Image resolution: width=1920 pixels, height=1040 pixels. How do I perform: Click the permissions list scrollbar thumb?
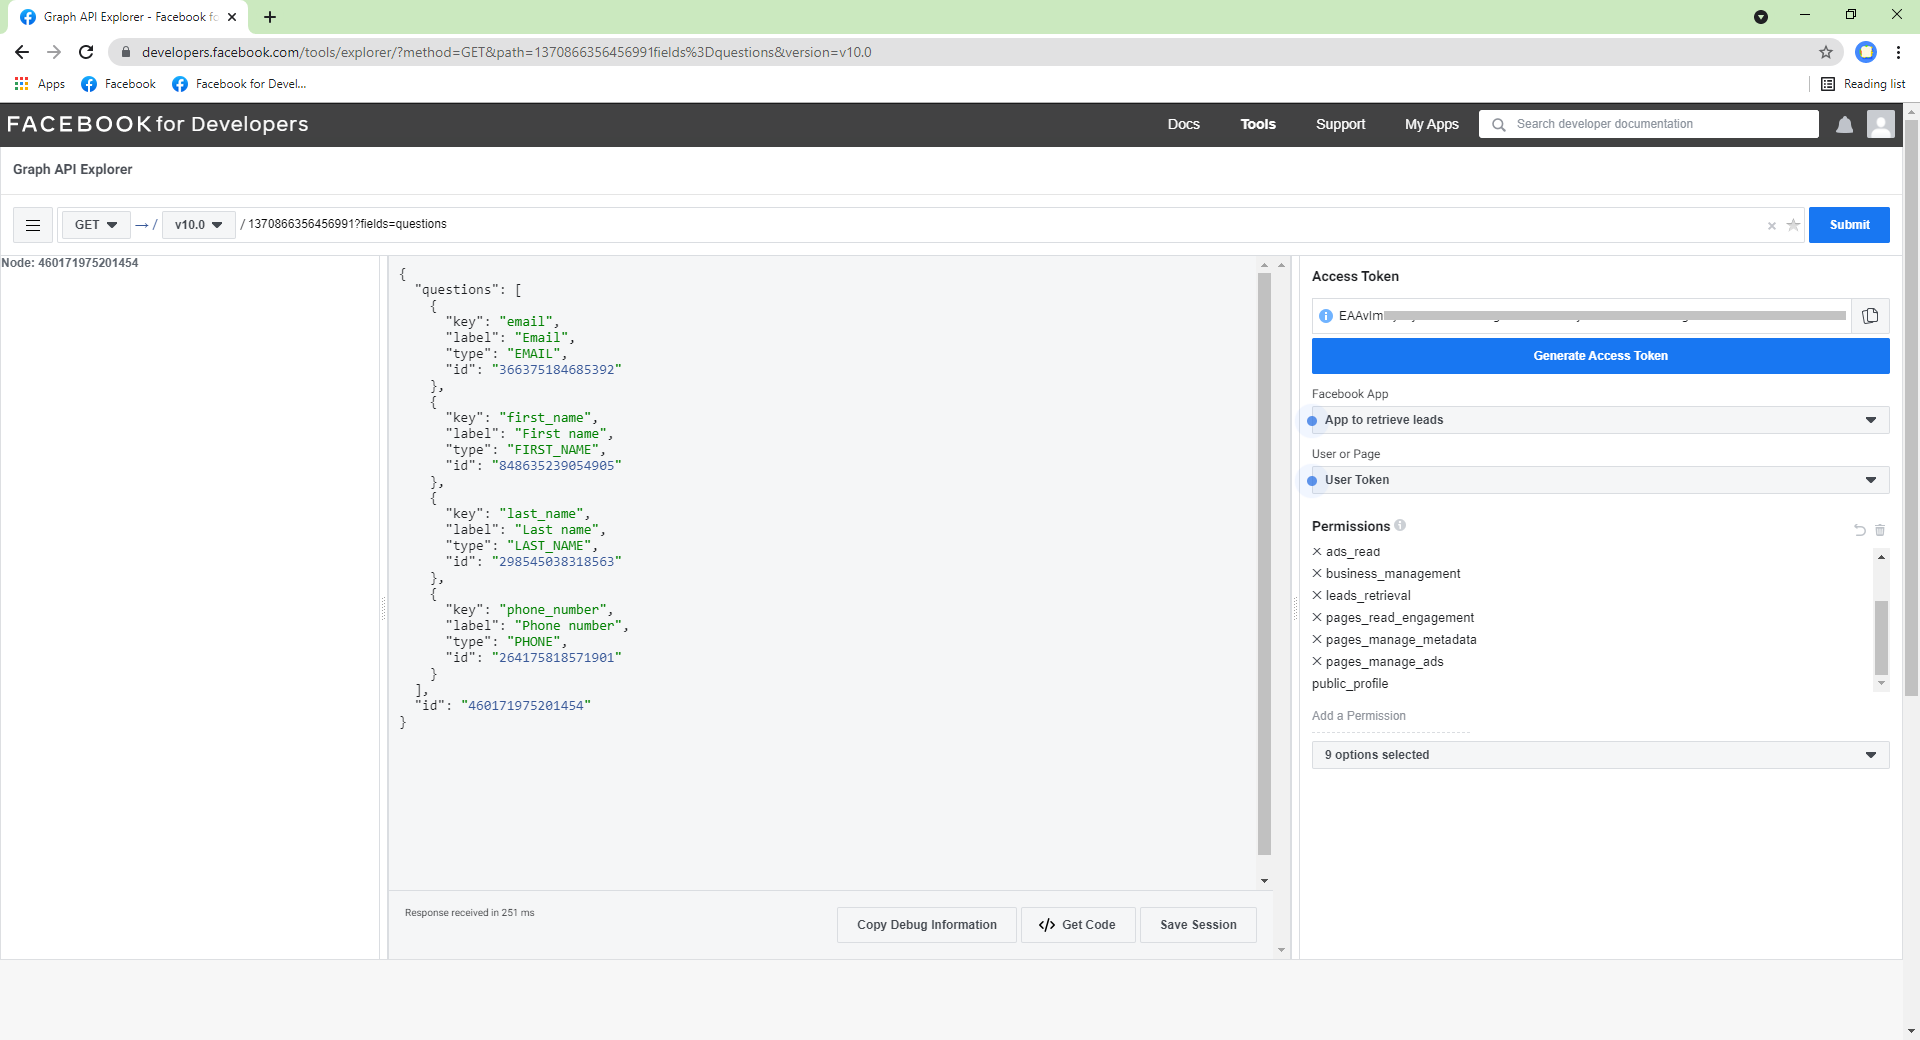point(1881,638)
